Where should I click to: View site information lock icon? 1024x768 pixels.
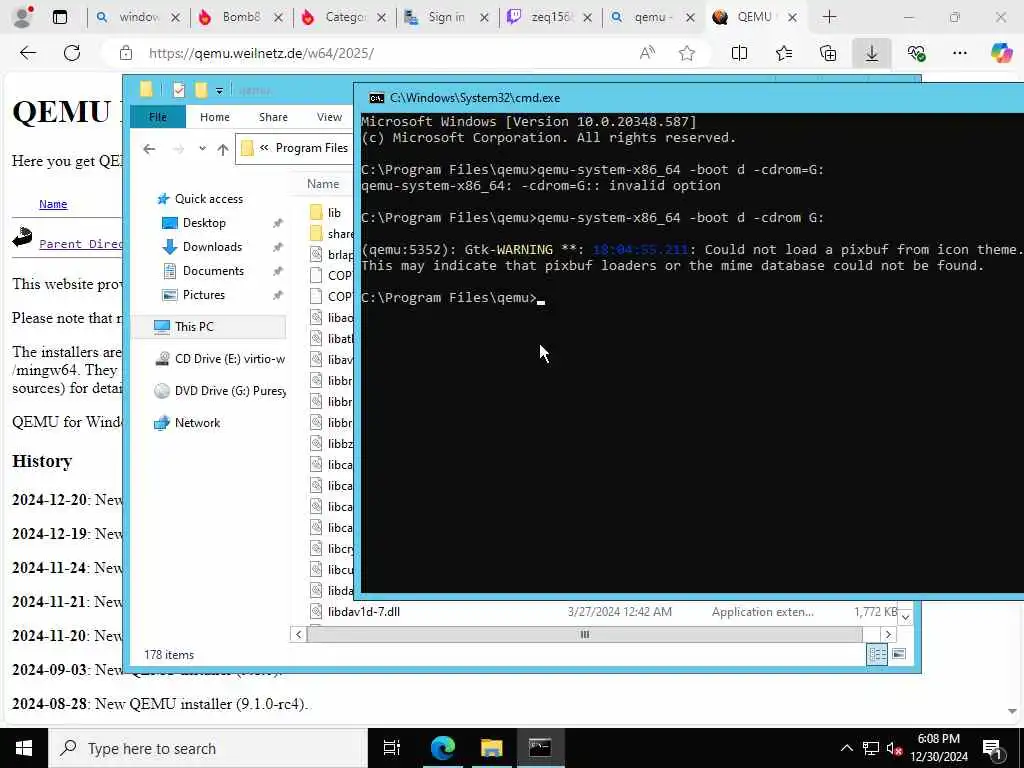[126, 54]
